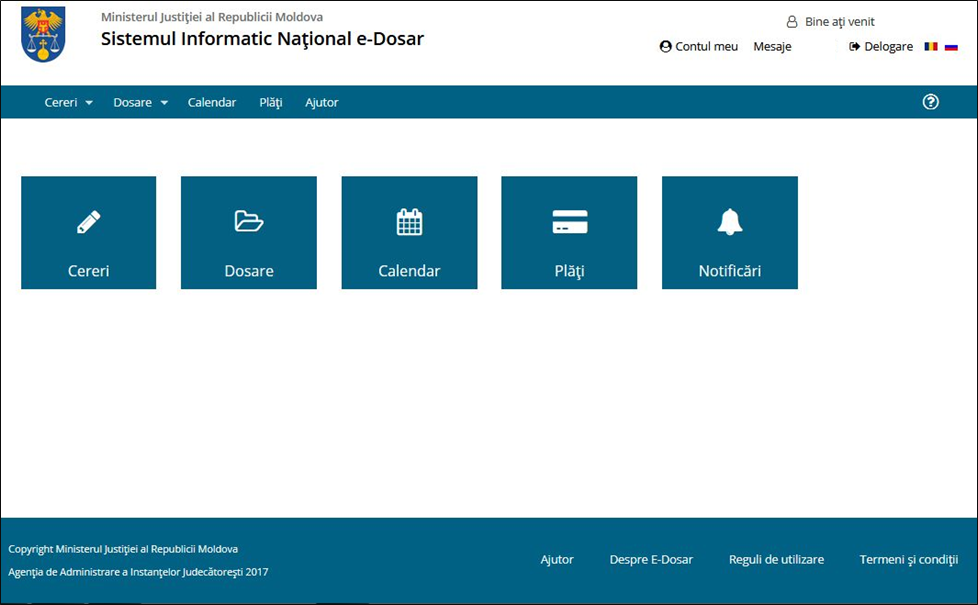The height and width of the screenshot is (605, 978).
Task: Open Contul meu account page
Action: 699,47
